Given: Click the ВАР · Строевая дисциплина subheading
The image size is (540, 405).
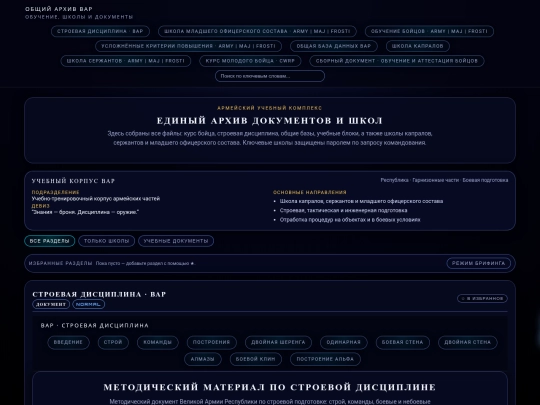Looking at the screenshot, I should (x=95, y=326).
